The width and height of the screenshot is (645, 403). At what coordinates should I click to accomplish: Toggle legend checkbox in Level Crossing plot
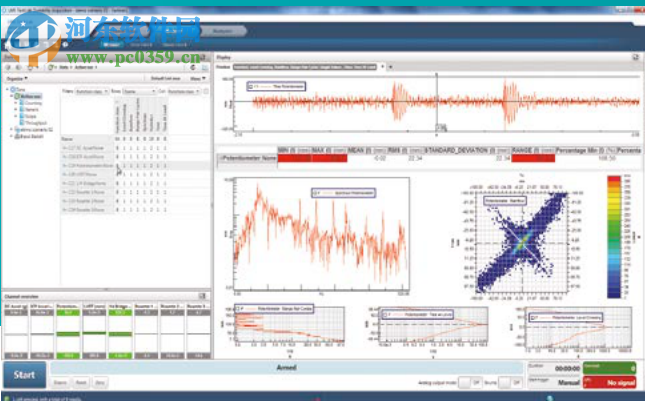tap(533, 317)
